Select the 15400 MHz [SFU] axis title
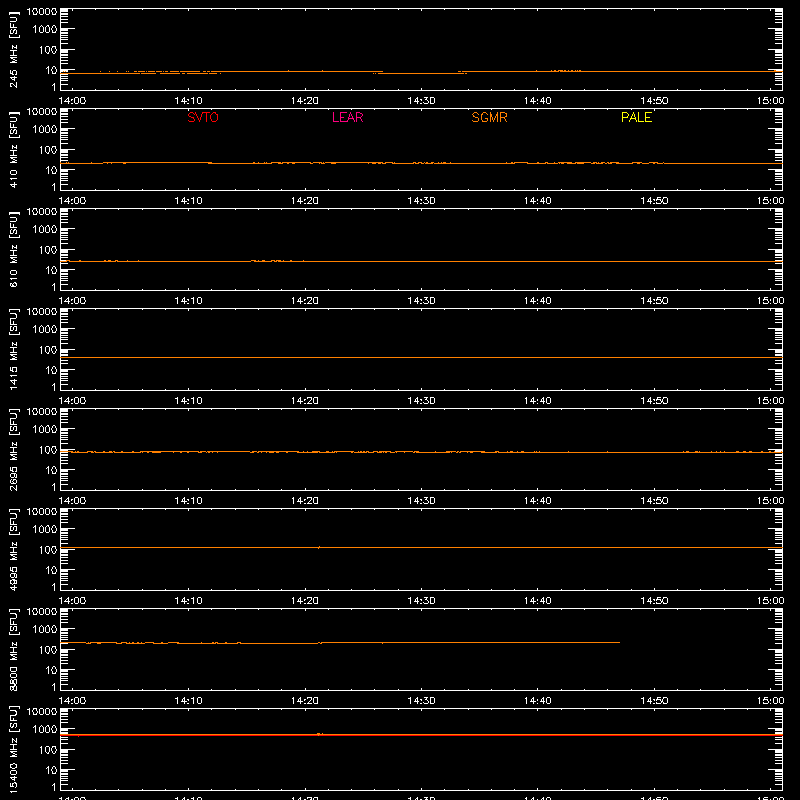The height and width of the screenshot is (800, 800). tap(13, 749)
